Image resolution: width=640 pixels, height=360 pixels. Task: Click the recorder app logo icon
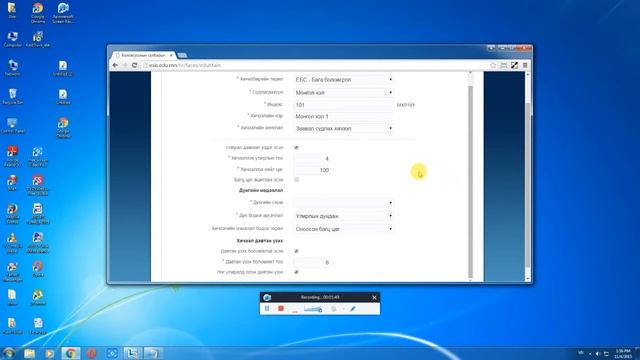click(267, 298)
